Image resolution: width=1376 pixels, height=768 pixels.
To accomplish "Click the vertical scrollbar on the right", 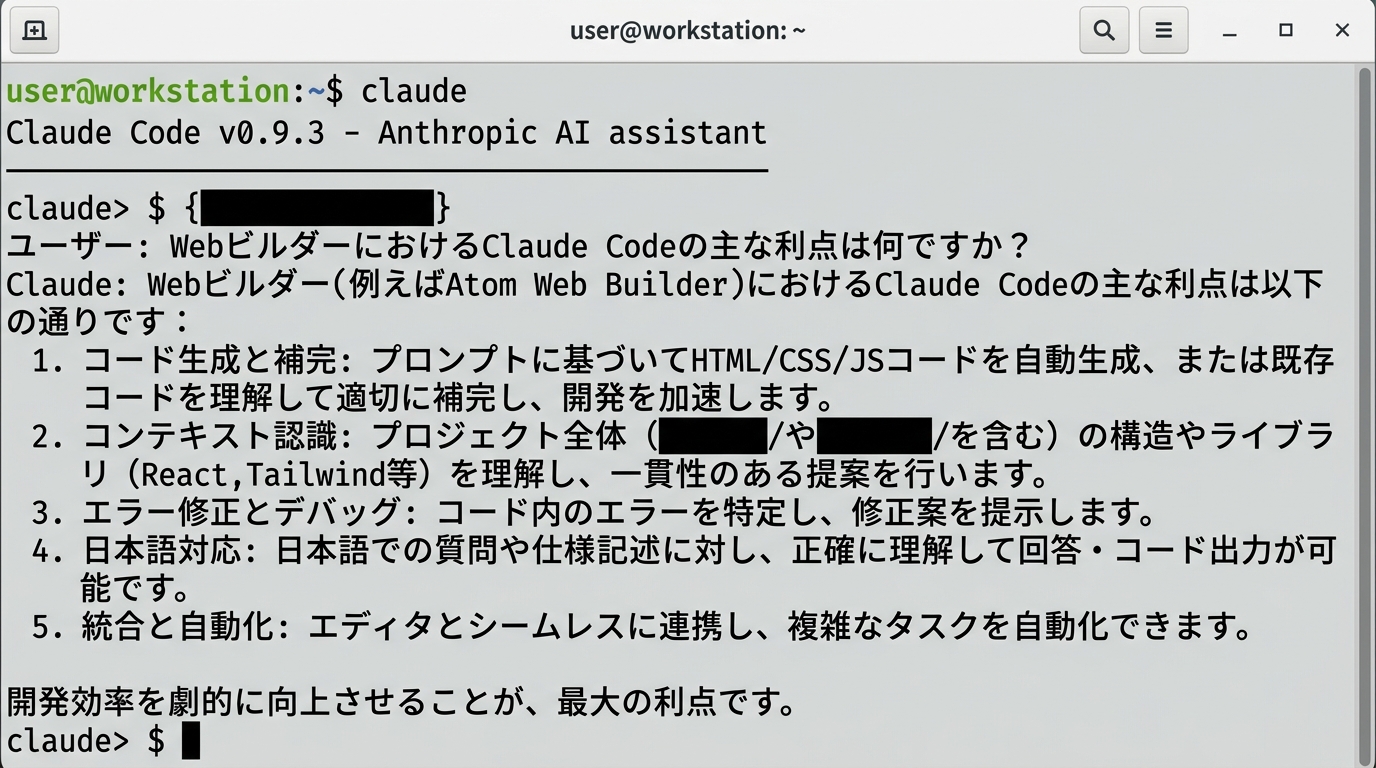I will click(x=1364, y=400).
